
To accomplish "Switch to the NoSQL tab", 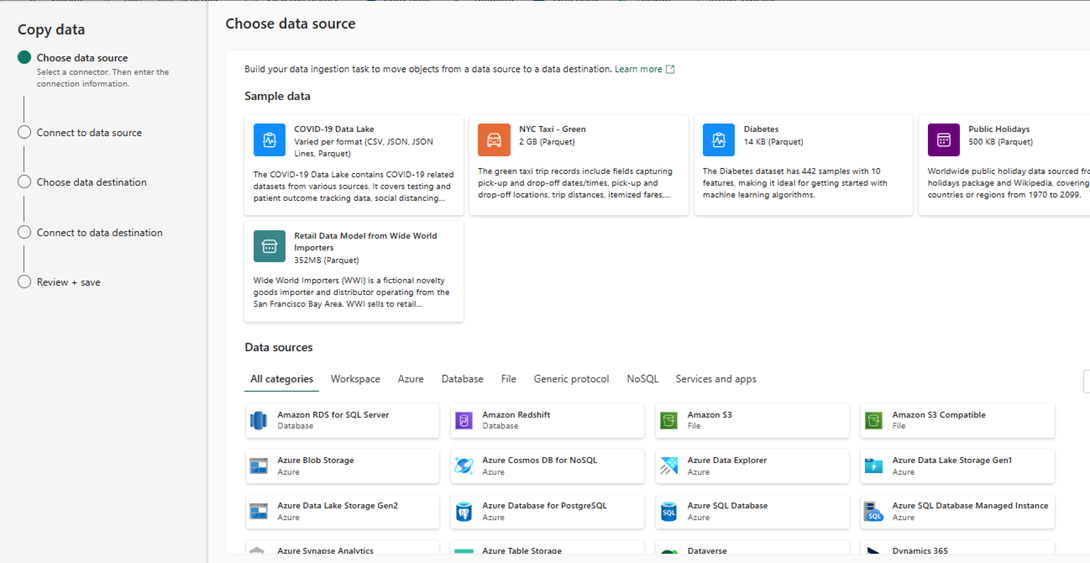I will coord(642,379).
